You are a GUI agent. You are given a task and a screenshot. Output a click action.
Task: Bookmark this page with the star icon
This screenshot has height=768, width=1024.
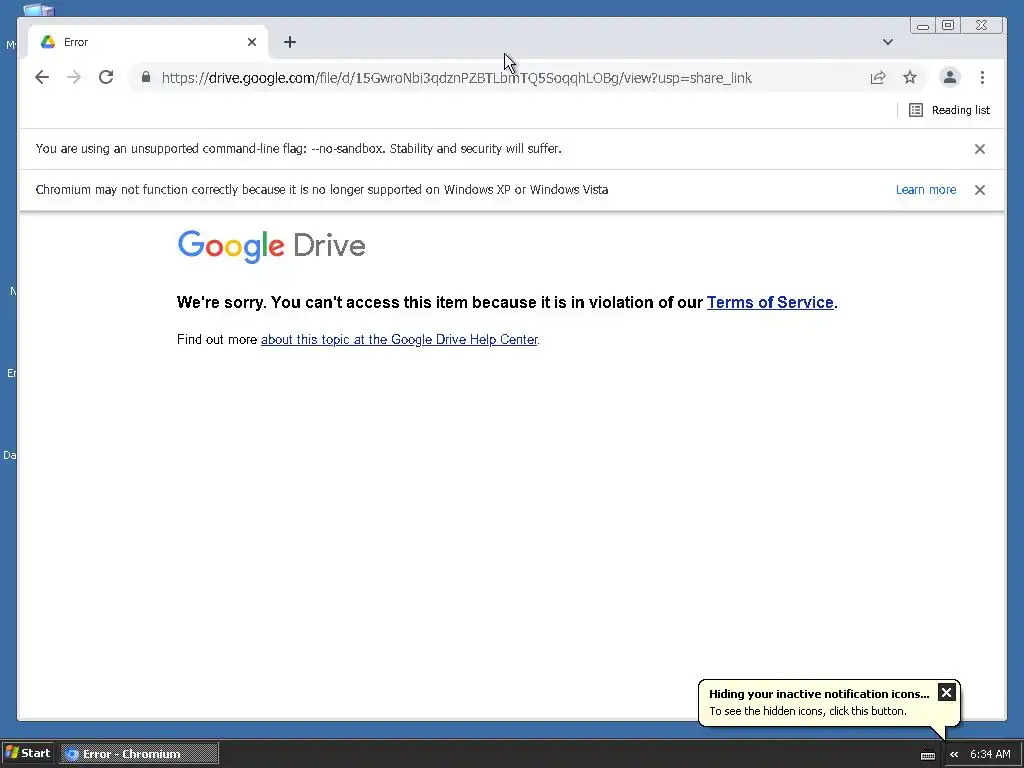(910, 78)
